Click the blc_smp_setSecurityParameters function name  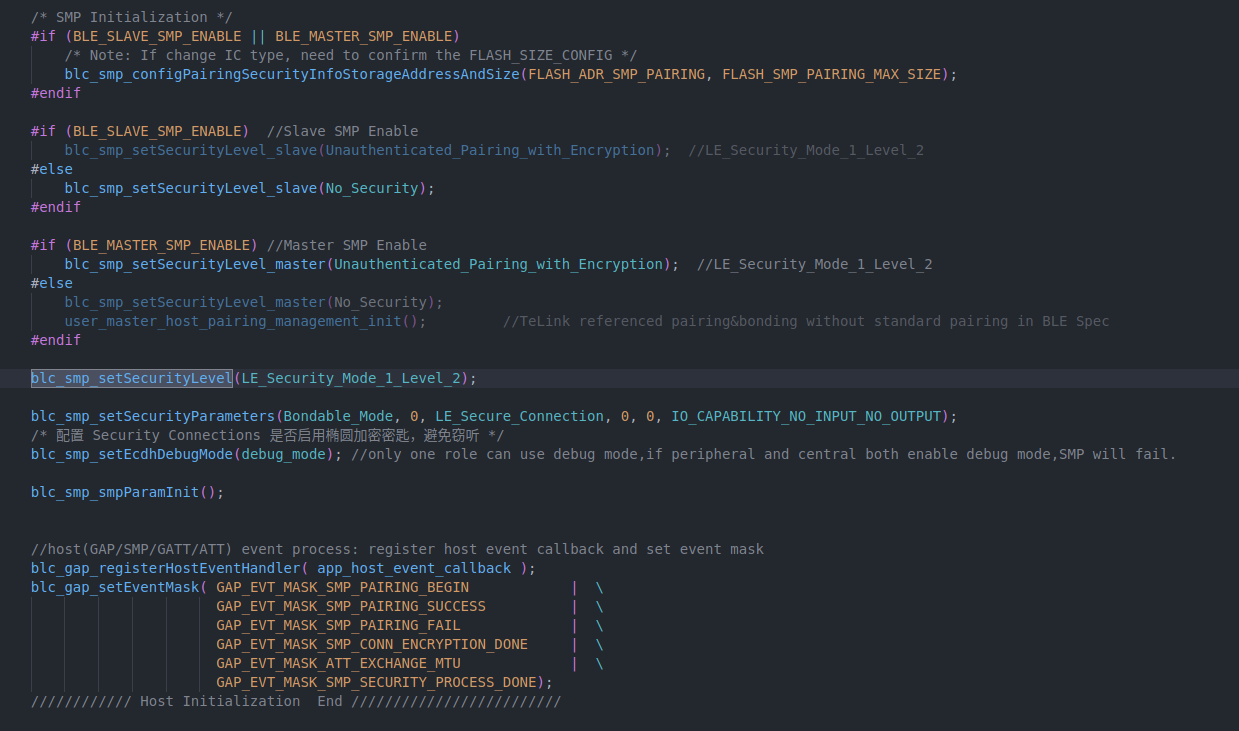click(152, 416)
